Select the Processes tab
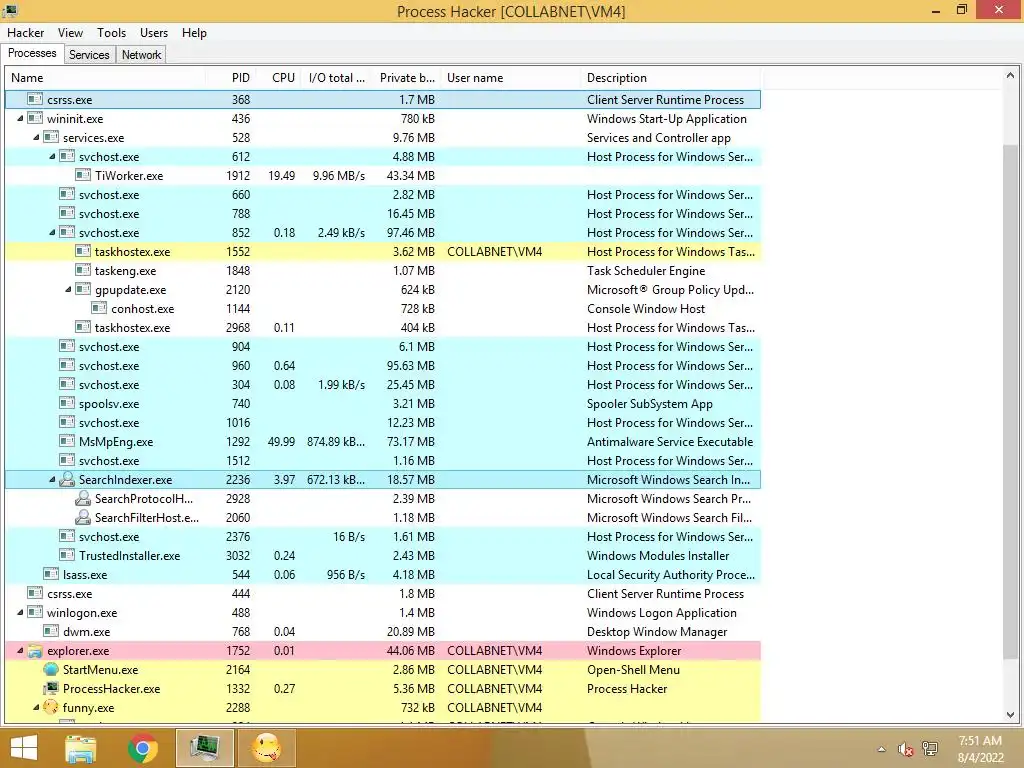Viewport: 1024px width, 768px height. (x=32, y=53)
